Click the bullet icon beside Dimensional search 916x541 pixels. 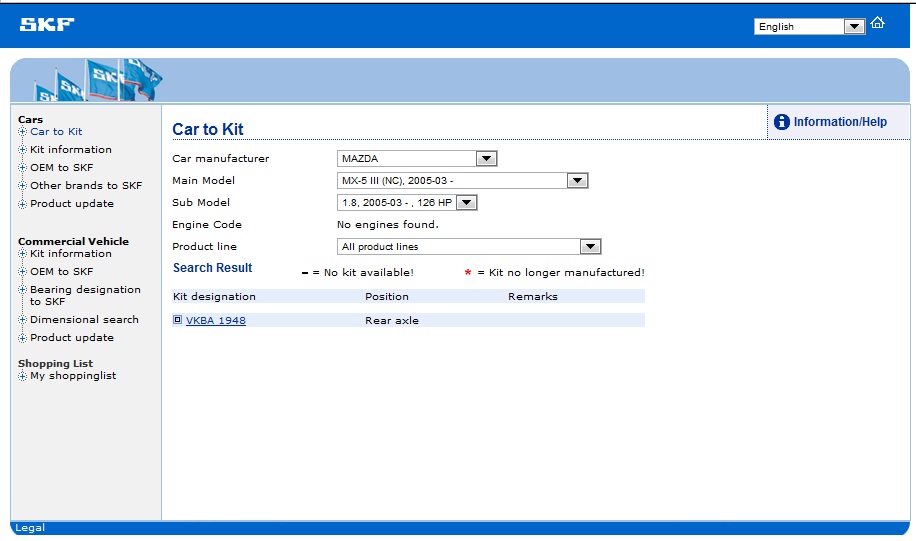click(x=22, y=320)
